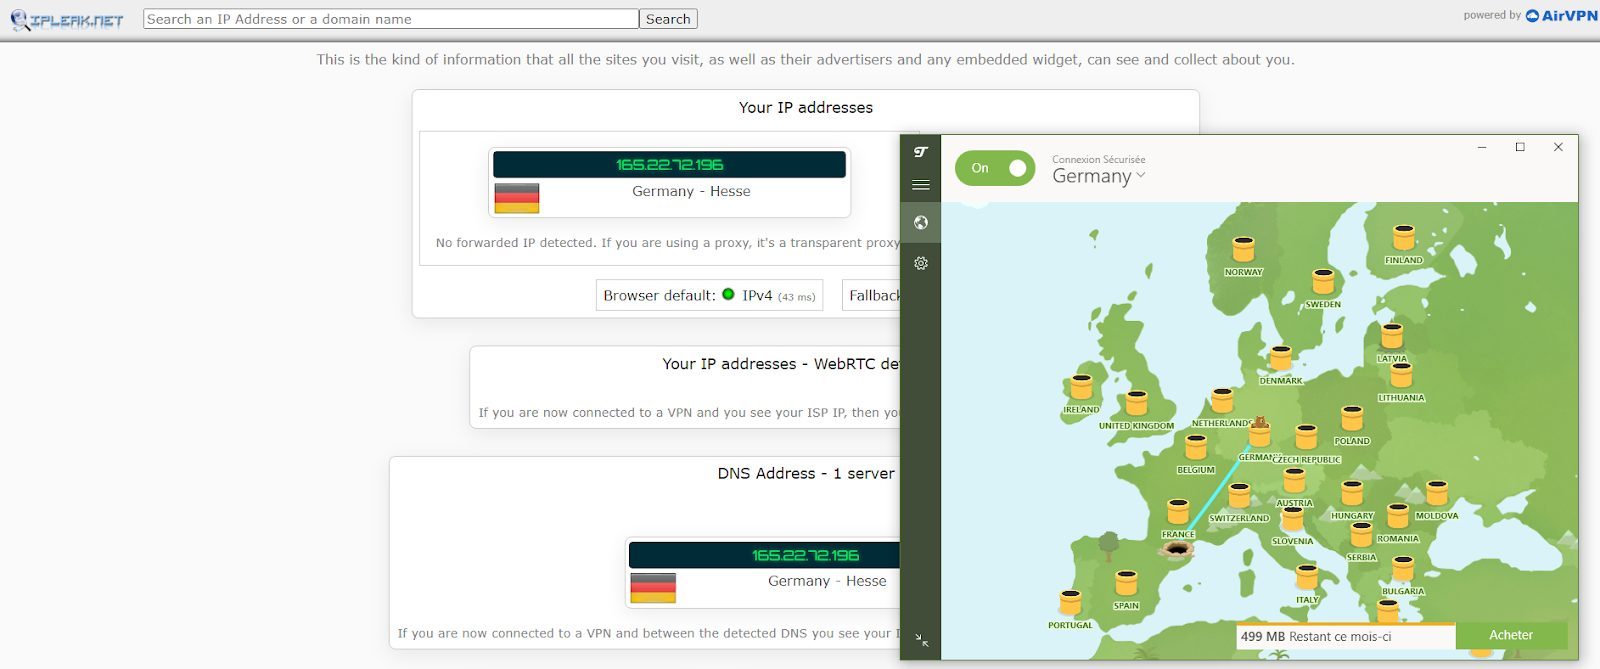
Task: Click the 'DNS Address - 1 server' heading
Action: click(806, 473)
